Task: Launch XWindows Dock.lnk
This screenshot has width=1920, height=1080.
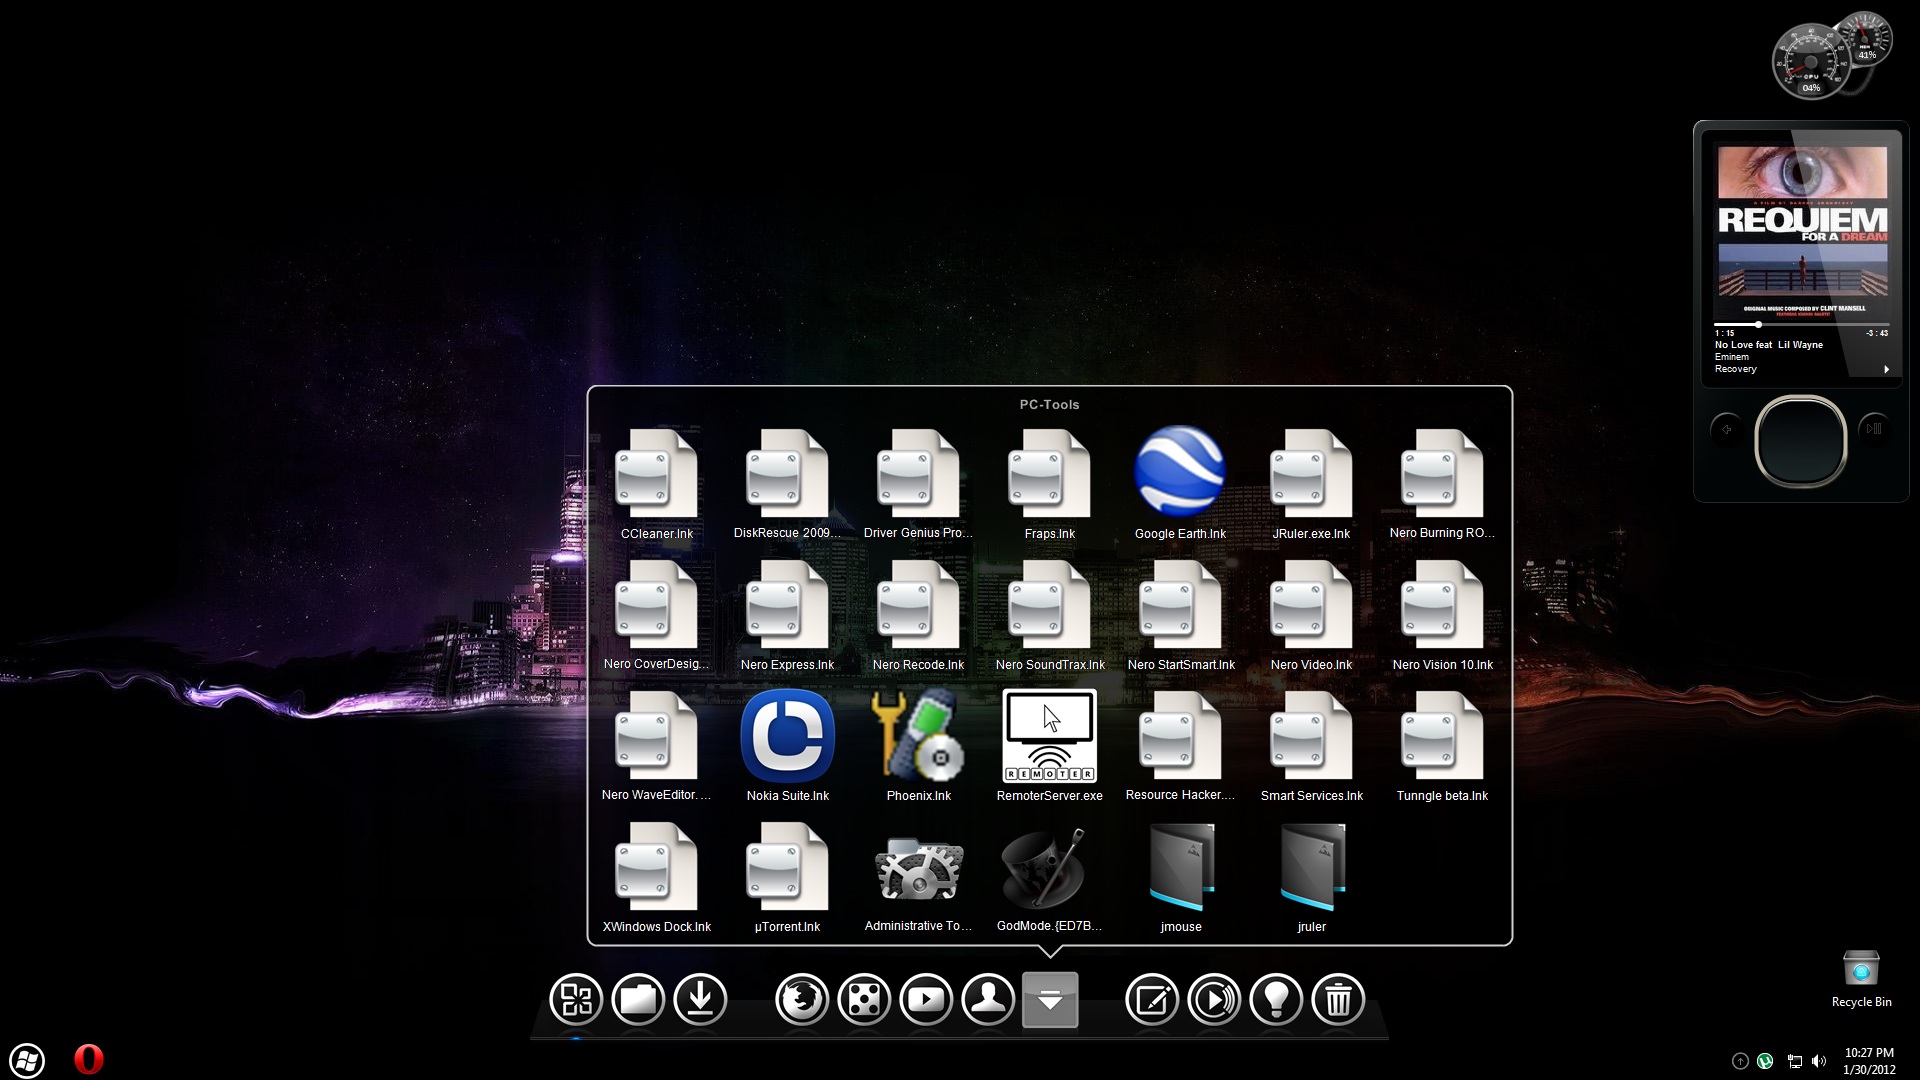Action: click(x=656, y=877)
